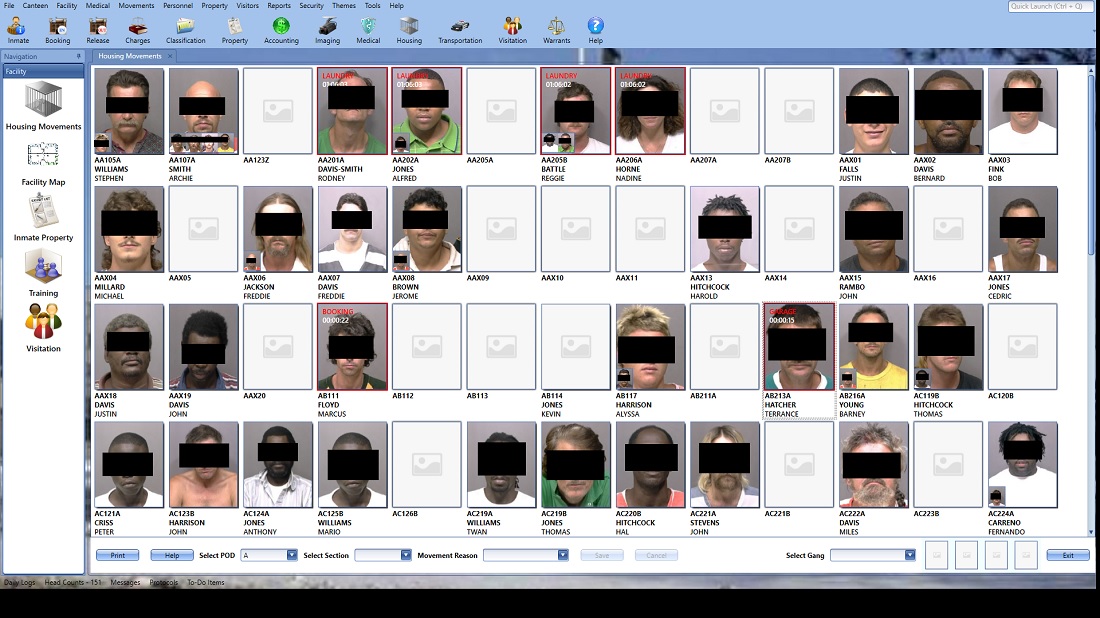Open the Movements menu
The width and height of the screenshot is (1100, 618).
coord(136,6)
